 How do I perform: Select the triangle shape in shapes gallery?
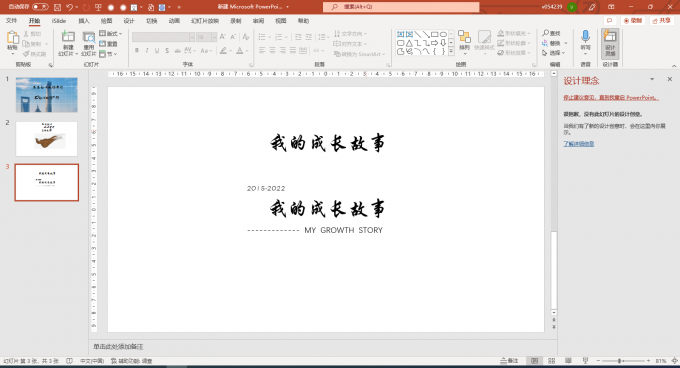click(409, 43)
